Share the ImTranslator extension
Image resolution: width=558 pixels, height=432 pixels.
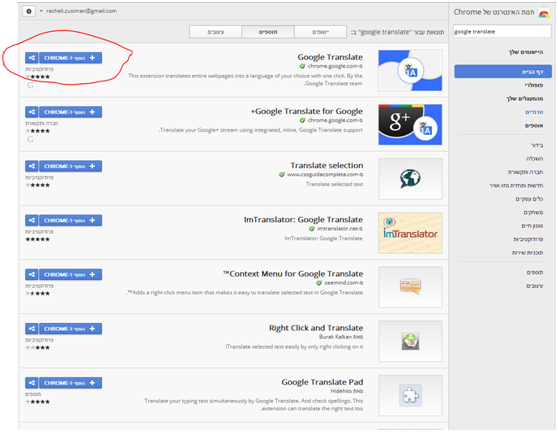[32, 220]
